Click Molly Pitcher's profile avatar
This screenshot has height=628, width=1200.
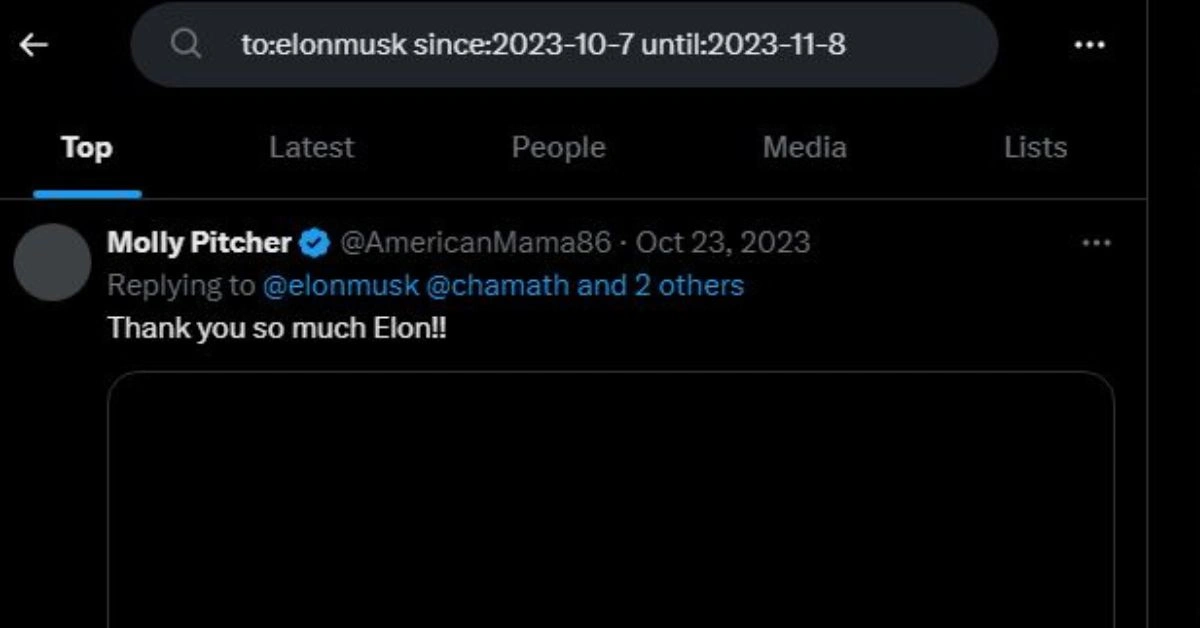(53, 262)
